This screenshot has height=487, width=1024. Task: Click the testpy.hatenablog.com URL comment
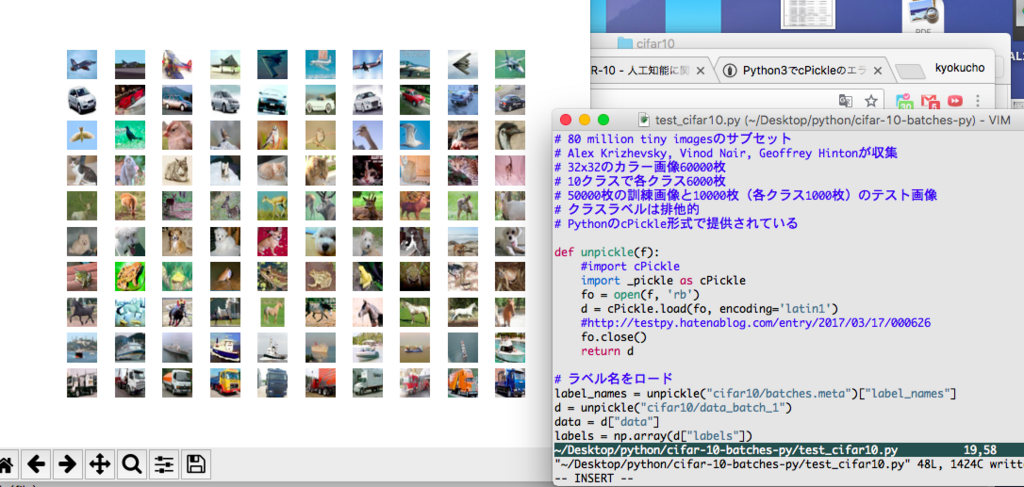[x=755, y=323]
